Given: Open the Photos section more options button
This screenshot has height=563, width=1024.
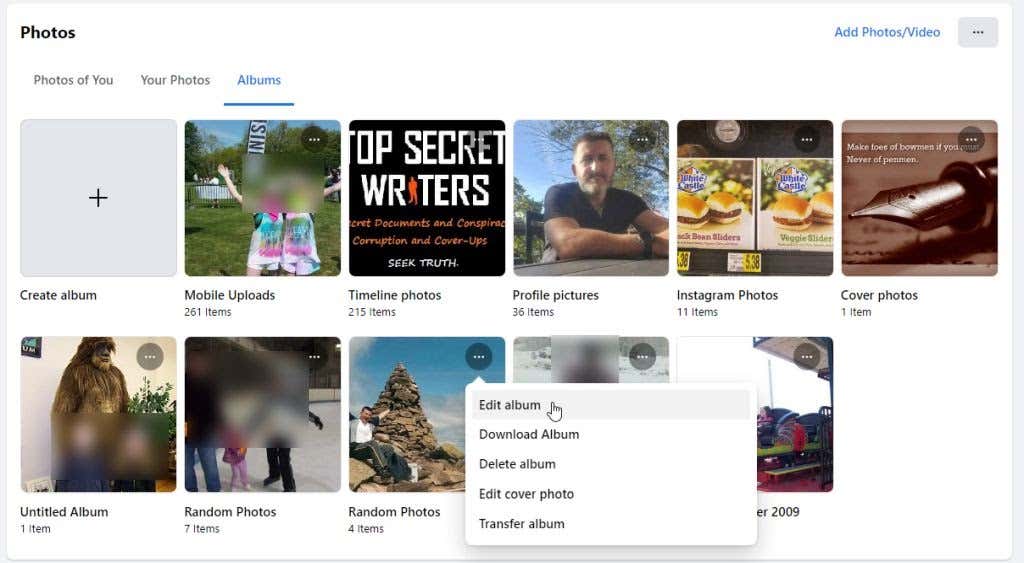Looking at the screenshot, I should [x=978, y=32].
